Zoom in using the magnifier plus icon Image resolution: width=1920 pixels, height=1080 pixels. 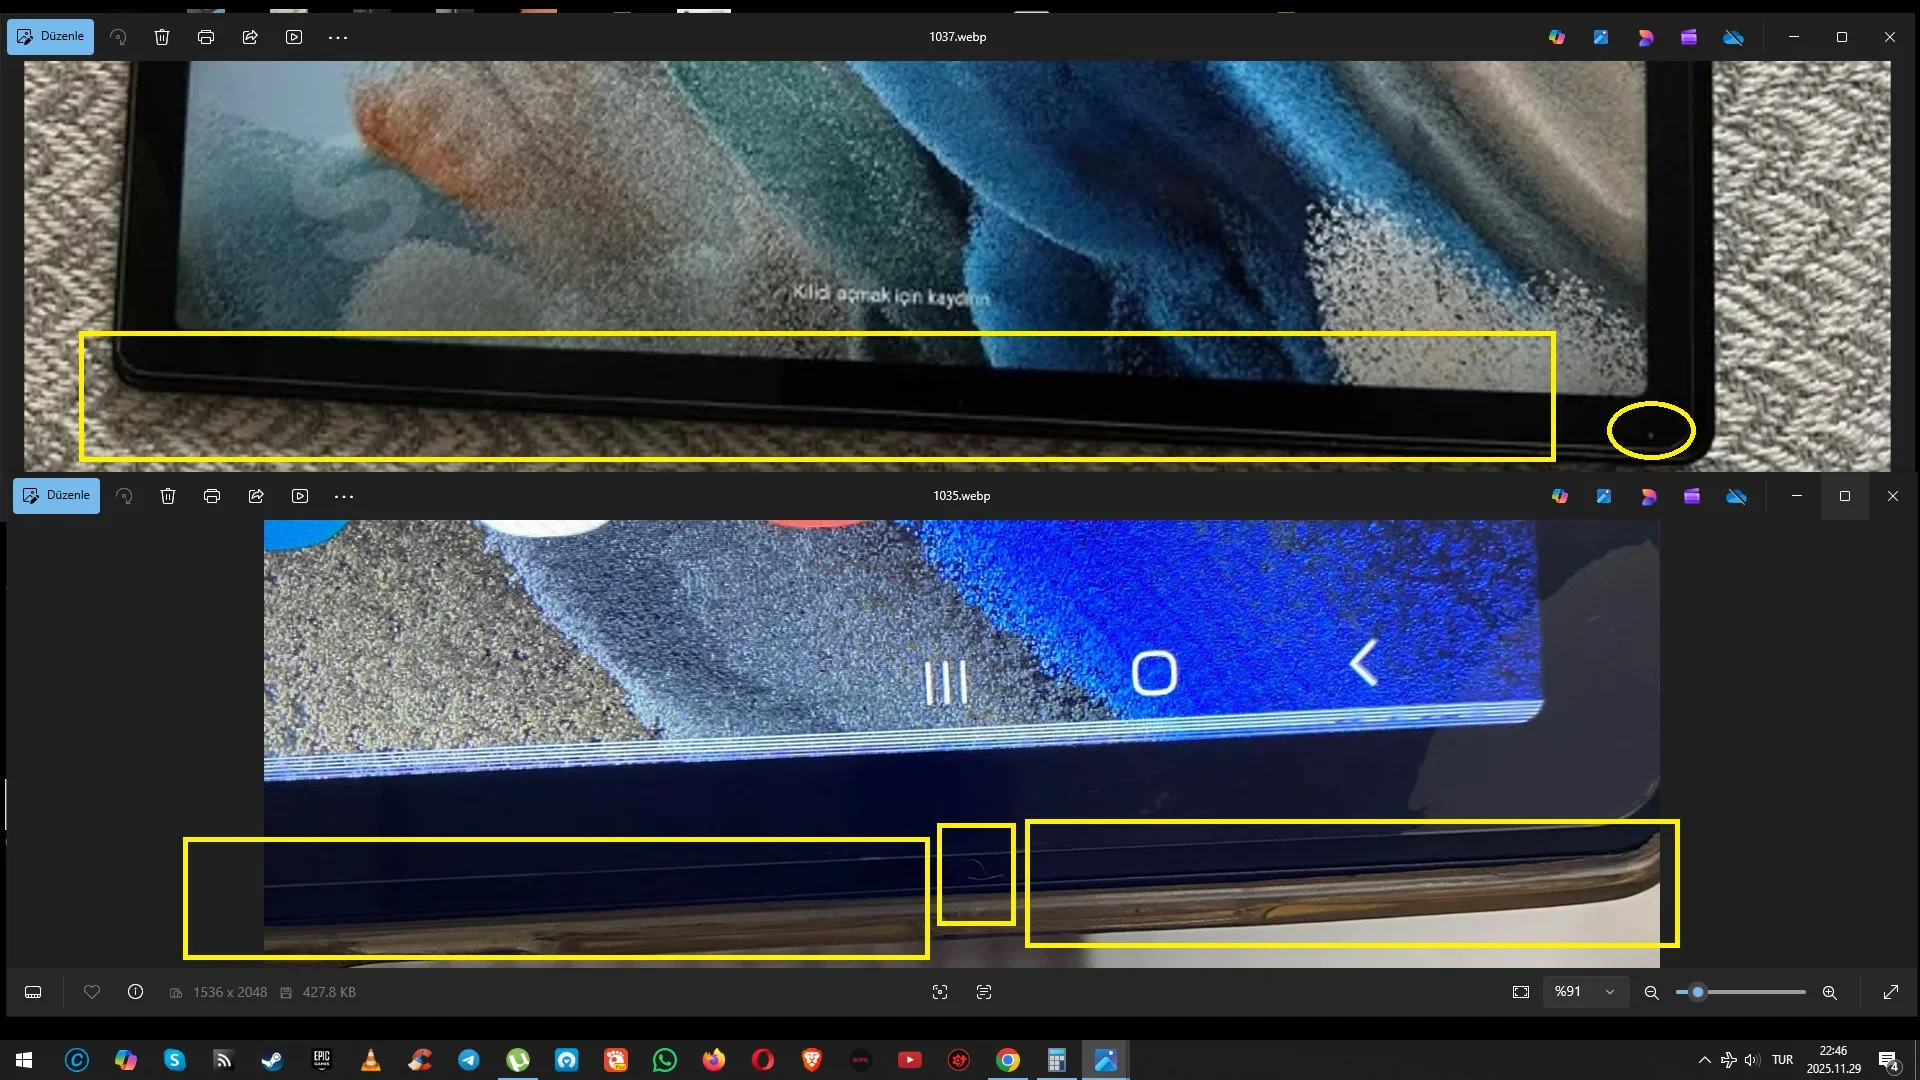click(1829, 992)
